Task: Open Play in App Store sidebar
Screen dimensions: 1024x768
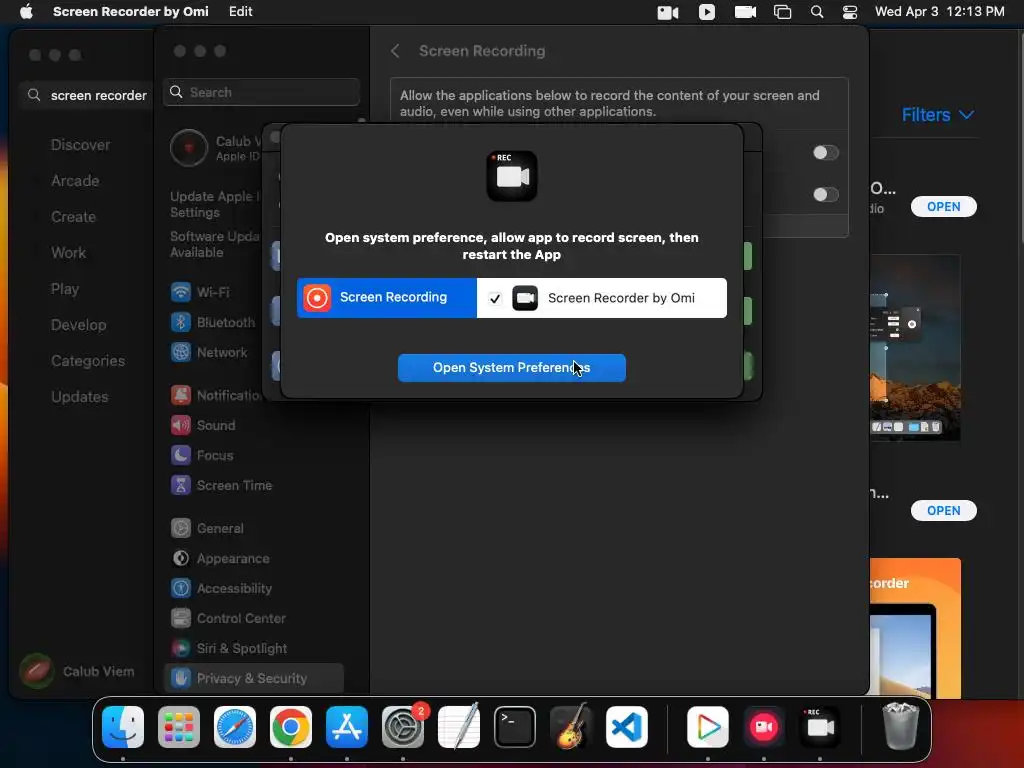Action: coord(65,289)
